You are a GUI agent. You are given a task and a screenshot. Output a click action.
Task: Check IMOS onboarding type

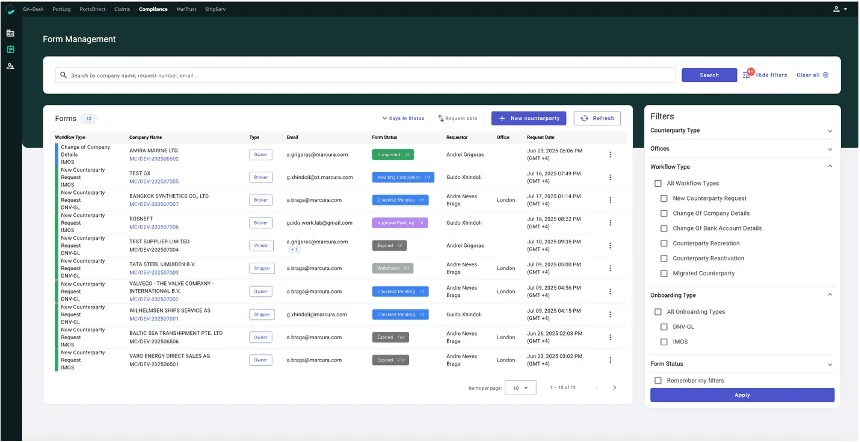click(x=664, y=342)
